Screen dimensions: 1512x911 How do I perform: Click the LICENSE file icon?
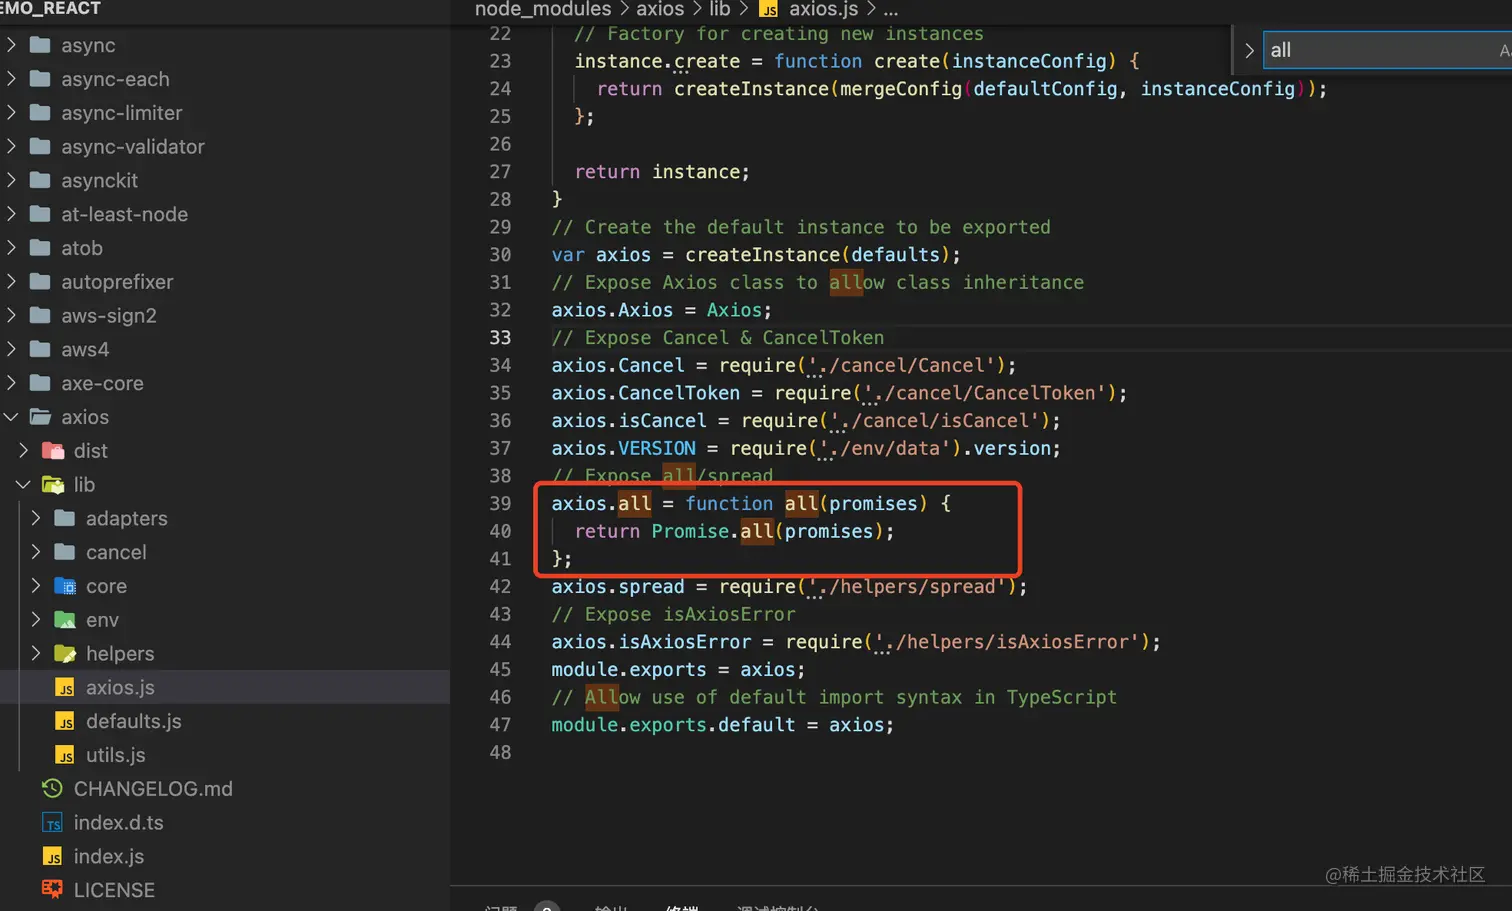[52, 890]
